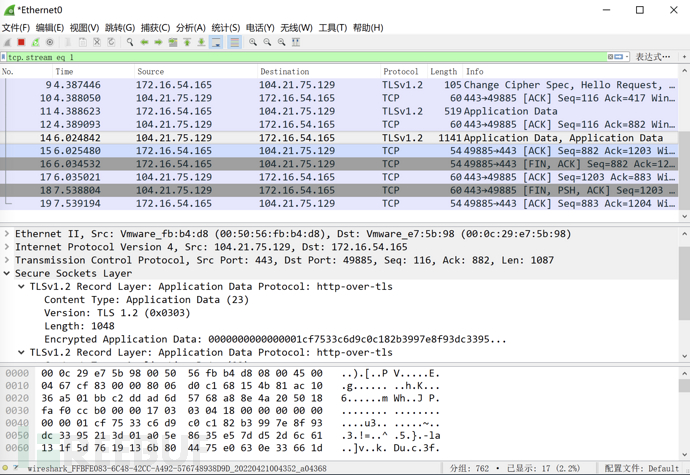Zoom in on packet text
The width and height of the screenshot is (690, 475).
pos(253,42)
